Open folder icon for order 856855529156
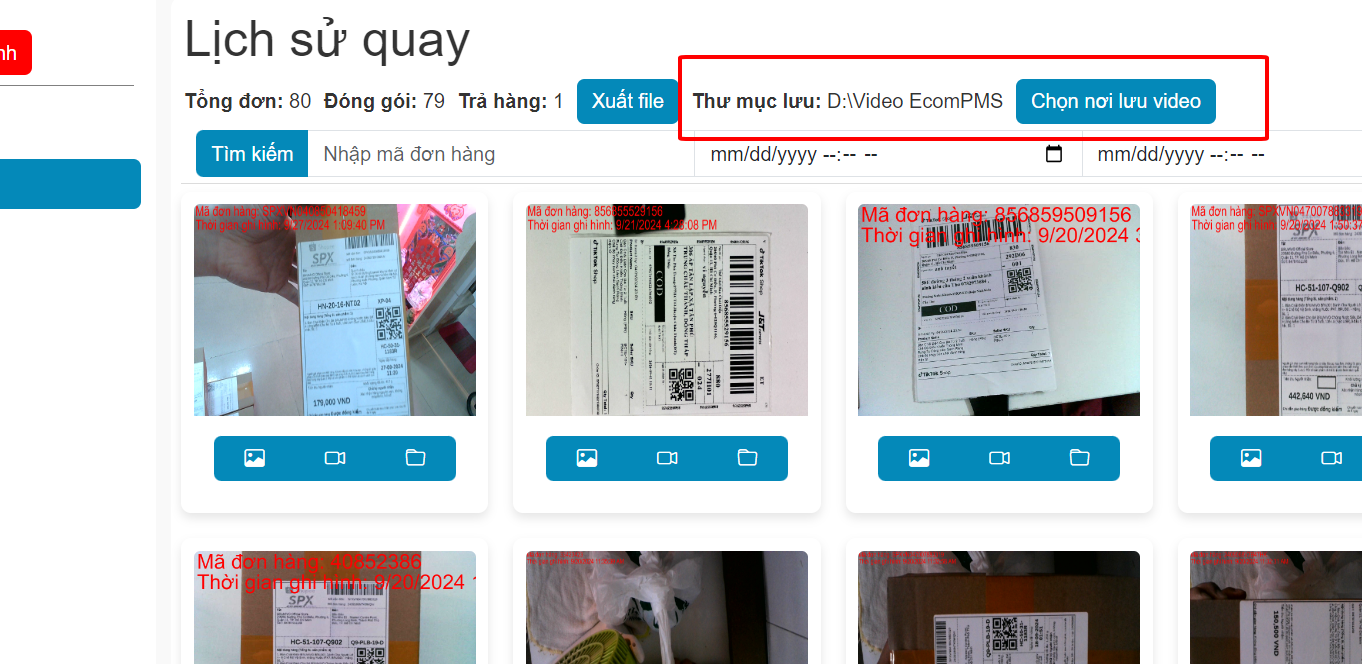Screen dimensions: 1362x664 [x=747, y=458]
